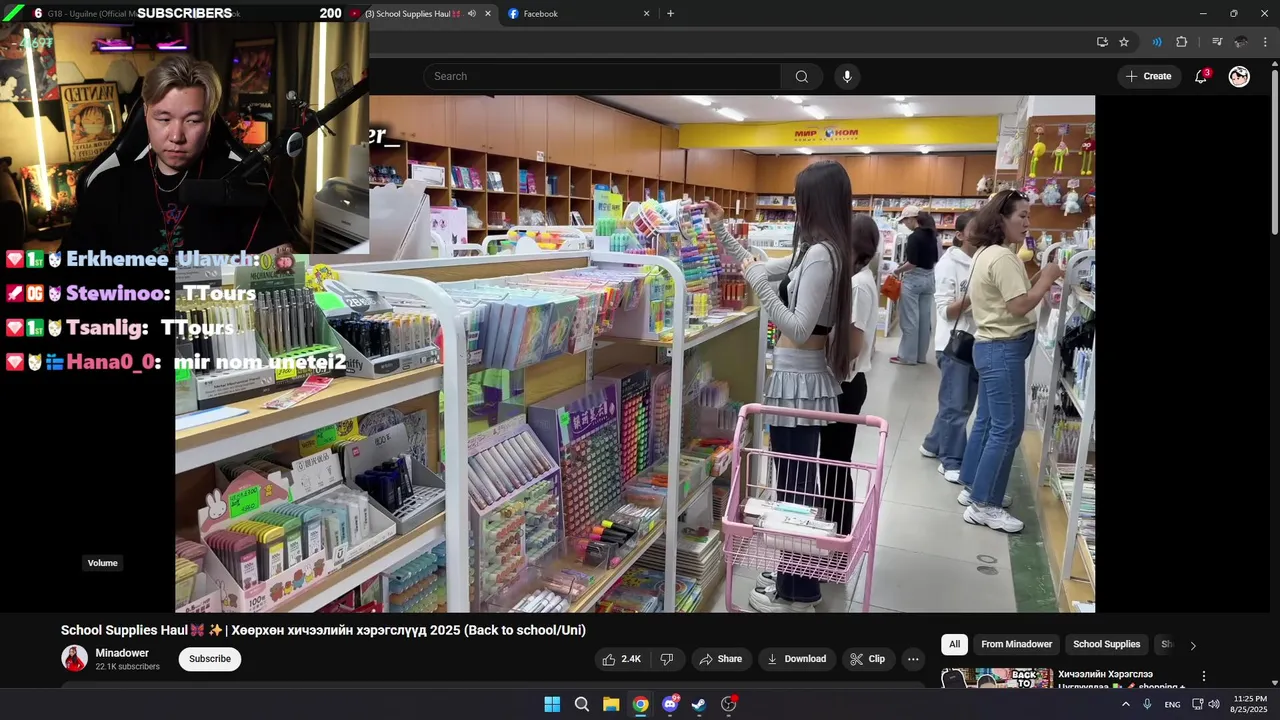Image resolution: width=1280 pixels, height=720 pixels.
Task: Select the From Minadower chip
Action: (1016, 645)
